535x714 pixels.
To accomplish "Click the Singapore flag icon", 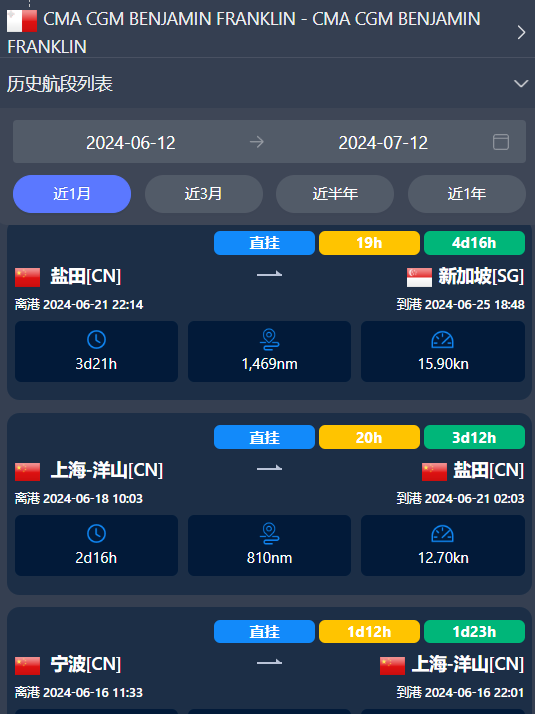I will (x=419, y=277).
